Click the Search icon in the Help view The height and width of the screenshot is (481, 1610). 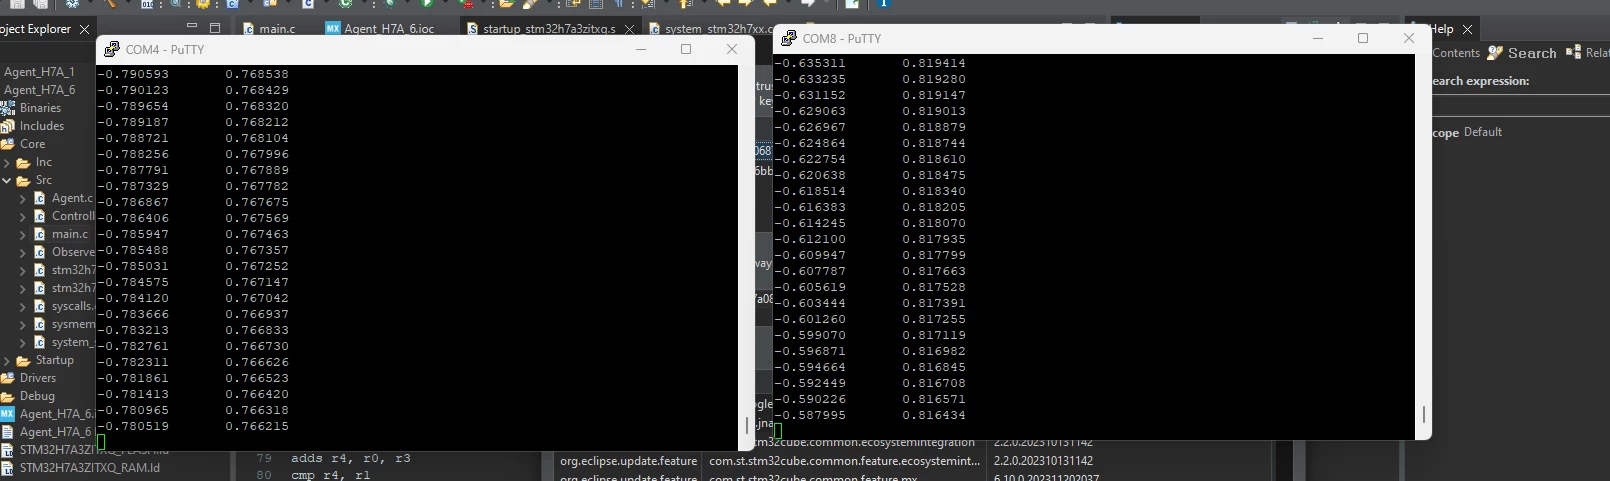point(1495,53)
